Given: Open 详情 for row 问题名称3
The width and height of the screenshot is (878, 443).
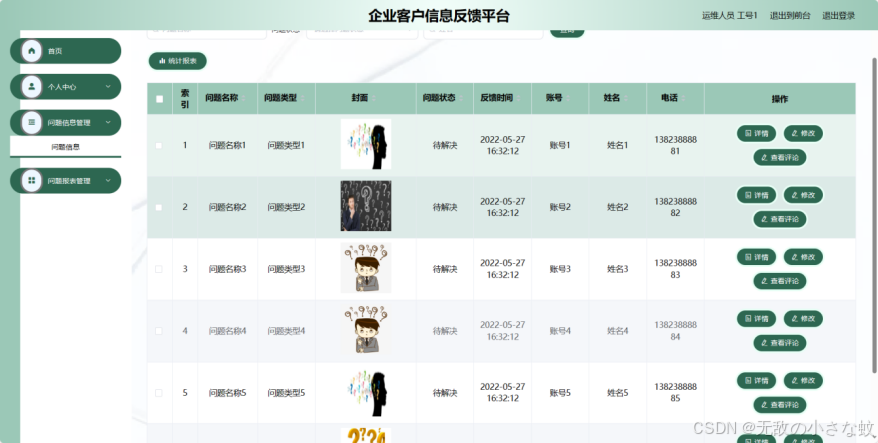Looking at the screenshot, I should 756,257.
